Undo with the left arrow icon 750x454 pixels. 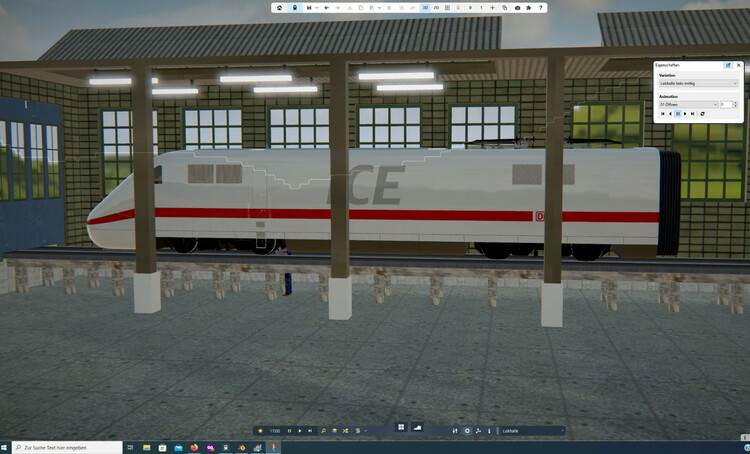327,8
